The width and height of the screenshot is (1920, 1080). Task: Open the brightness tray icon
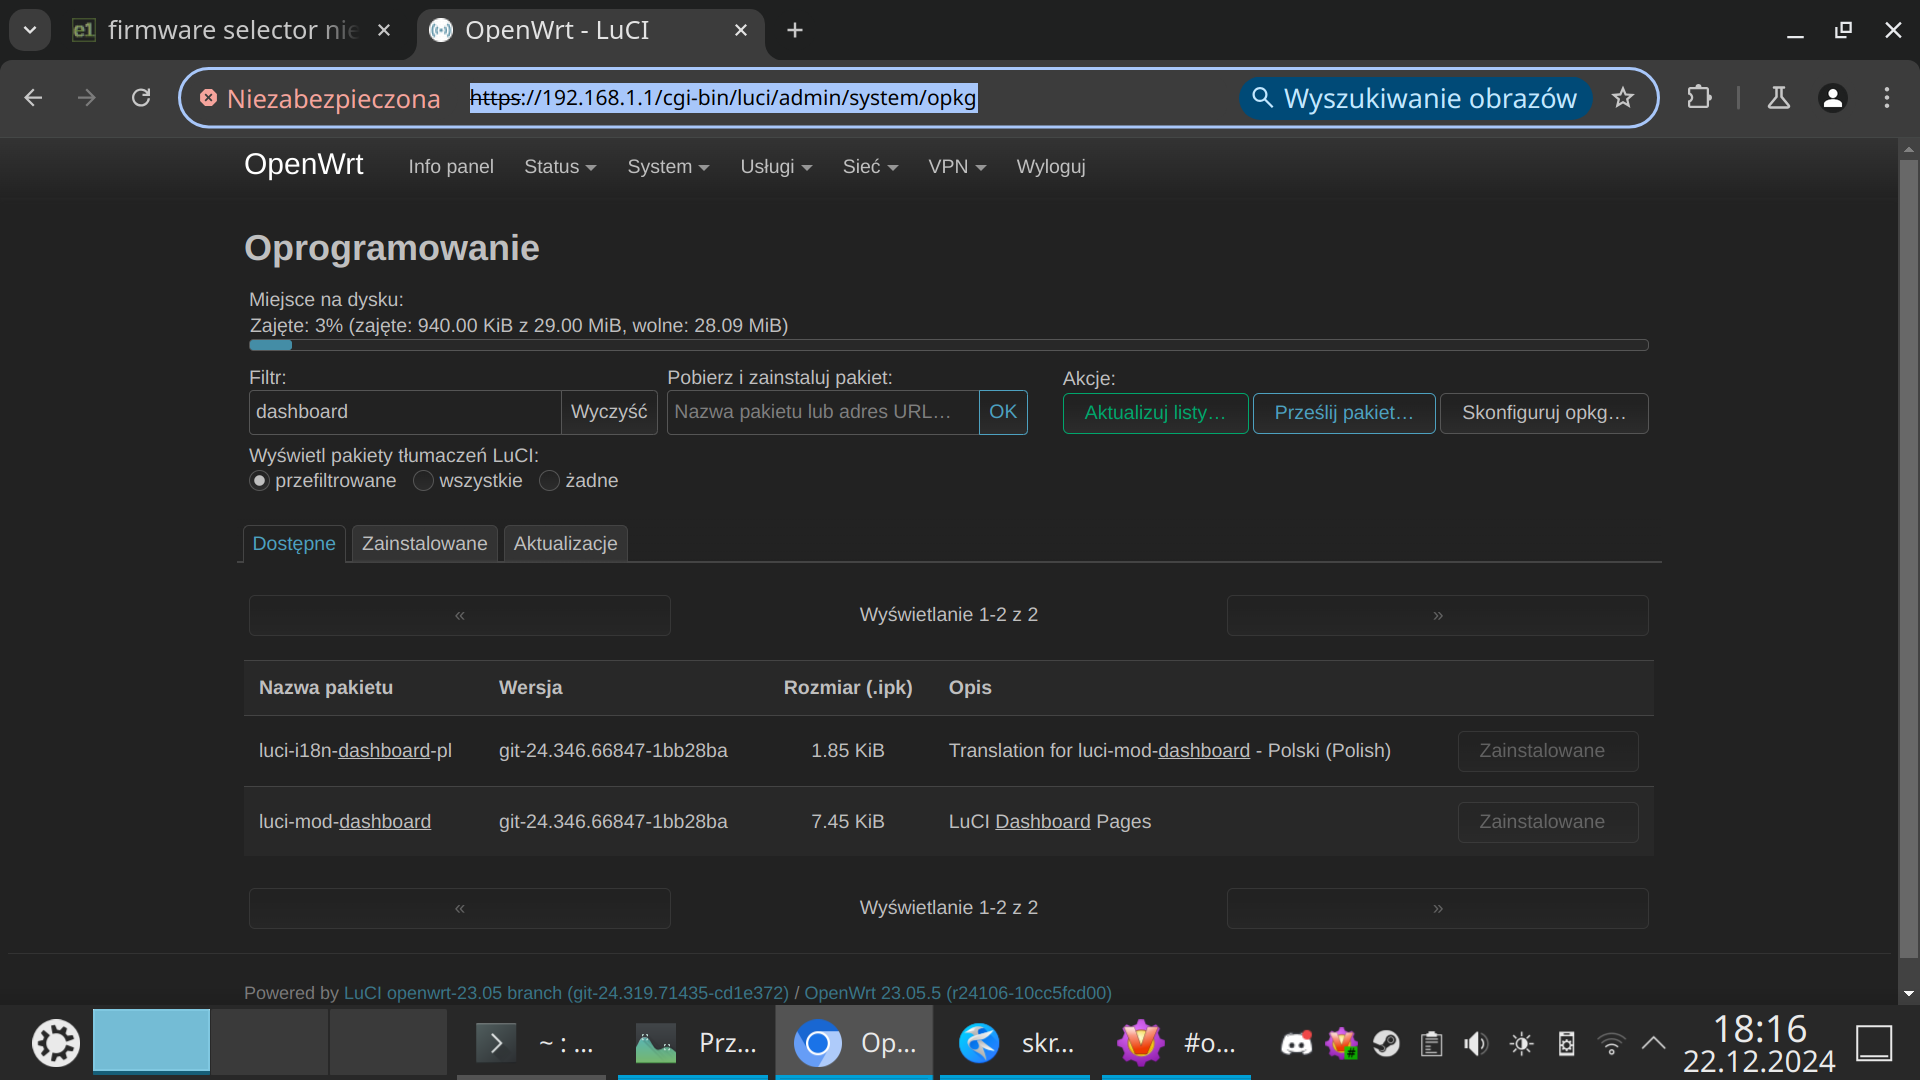click(x=1522, y=1044)
